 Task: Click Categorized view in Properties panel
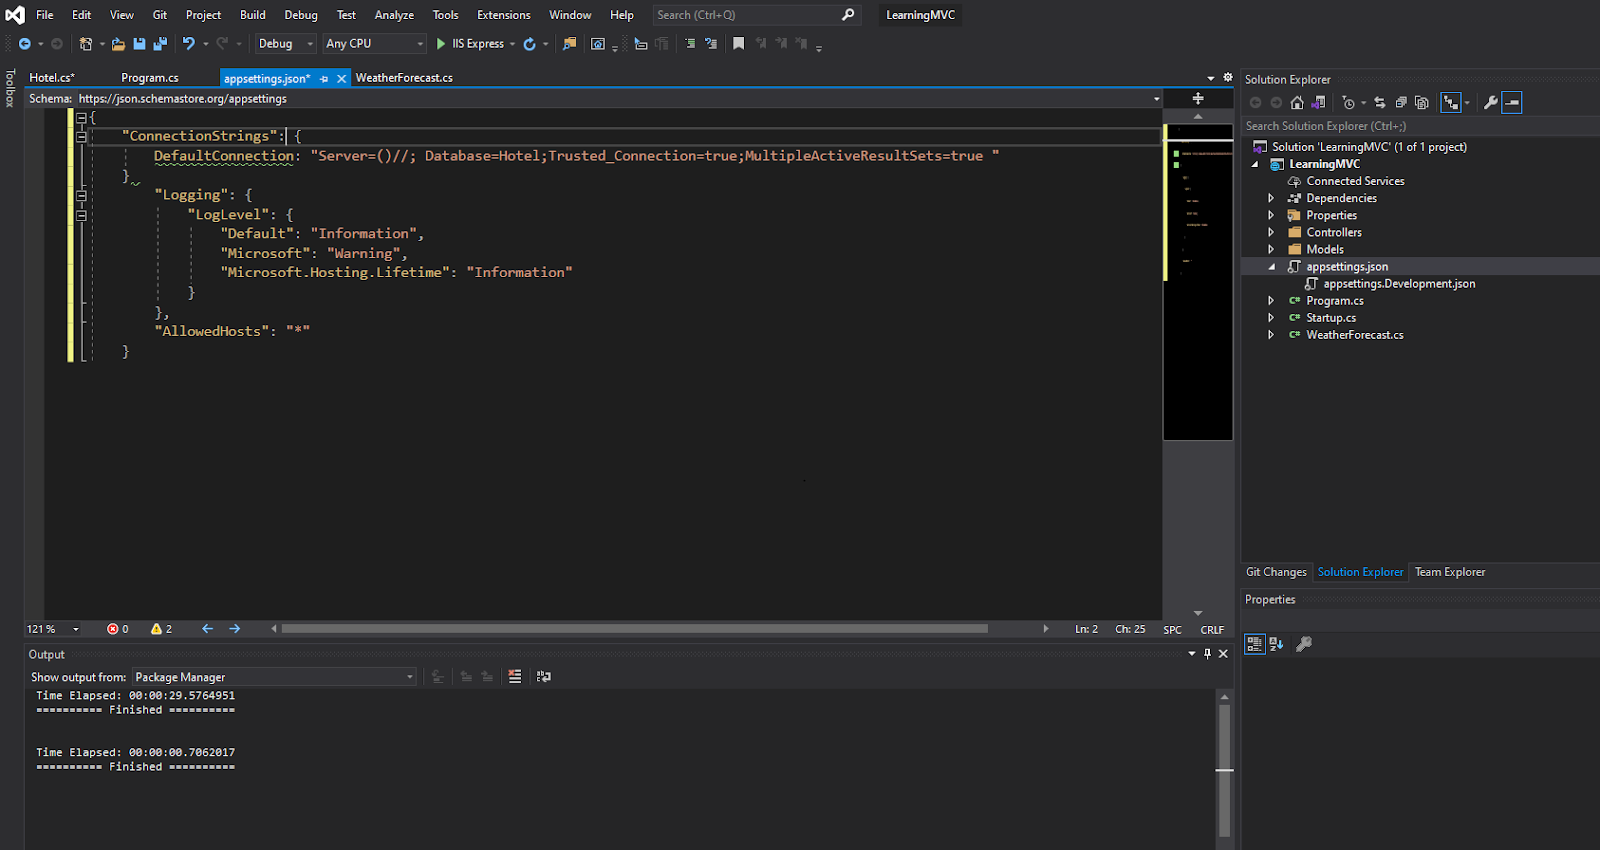(1254, 644)
